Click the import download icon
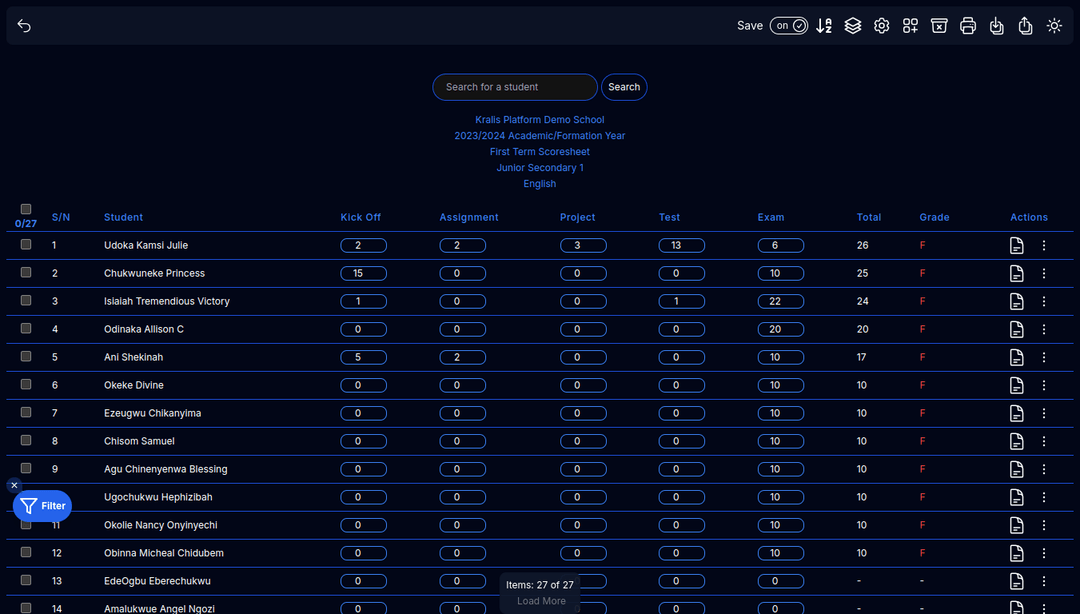Viewport: 1080px width, 614px height. pyautogui.click(x=996, y=26)
